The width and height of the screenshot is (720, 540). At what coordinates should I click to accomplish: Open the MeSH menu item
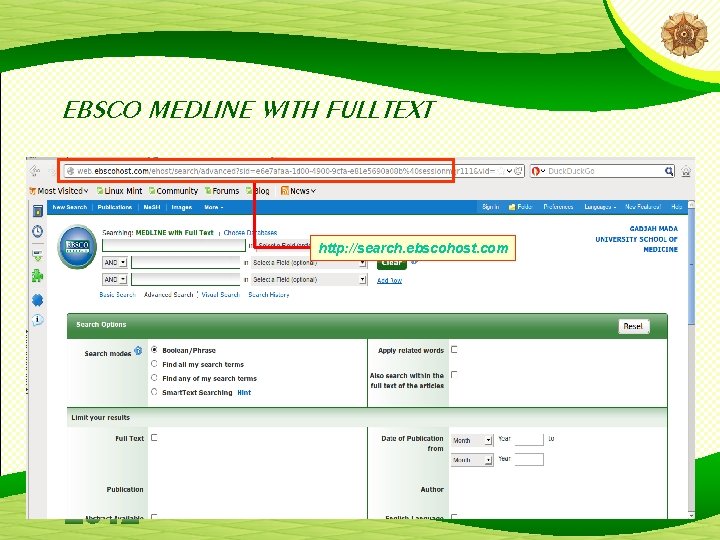pos(152,207)
